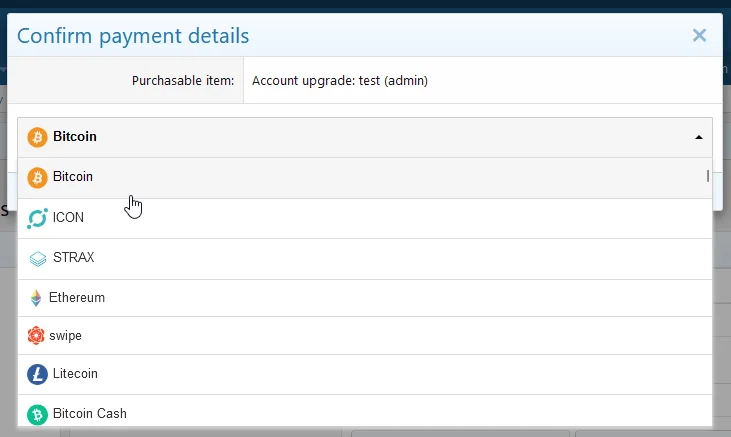Click the green Bitcoin Cash logo
This screenshot has width=731, height=437.
(38, 414)
